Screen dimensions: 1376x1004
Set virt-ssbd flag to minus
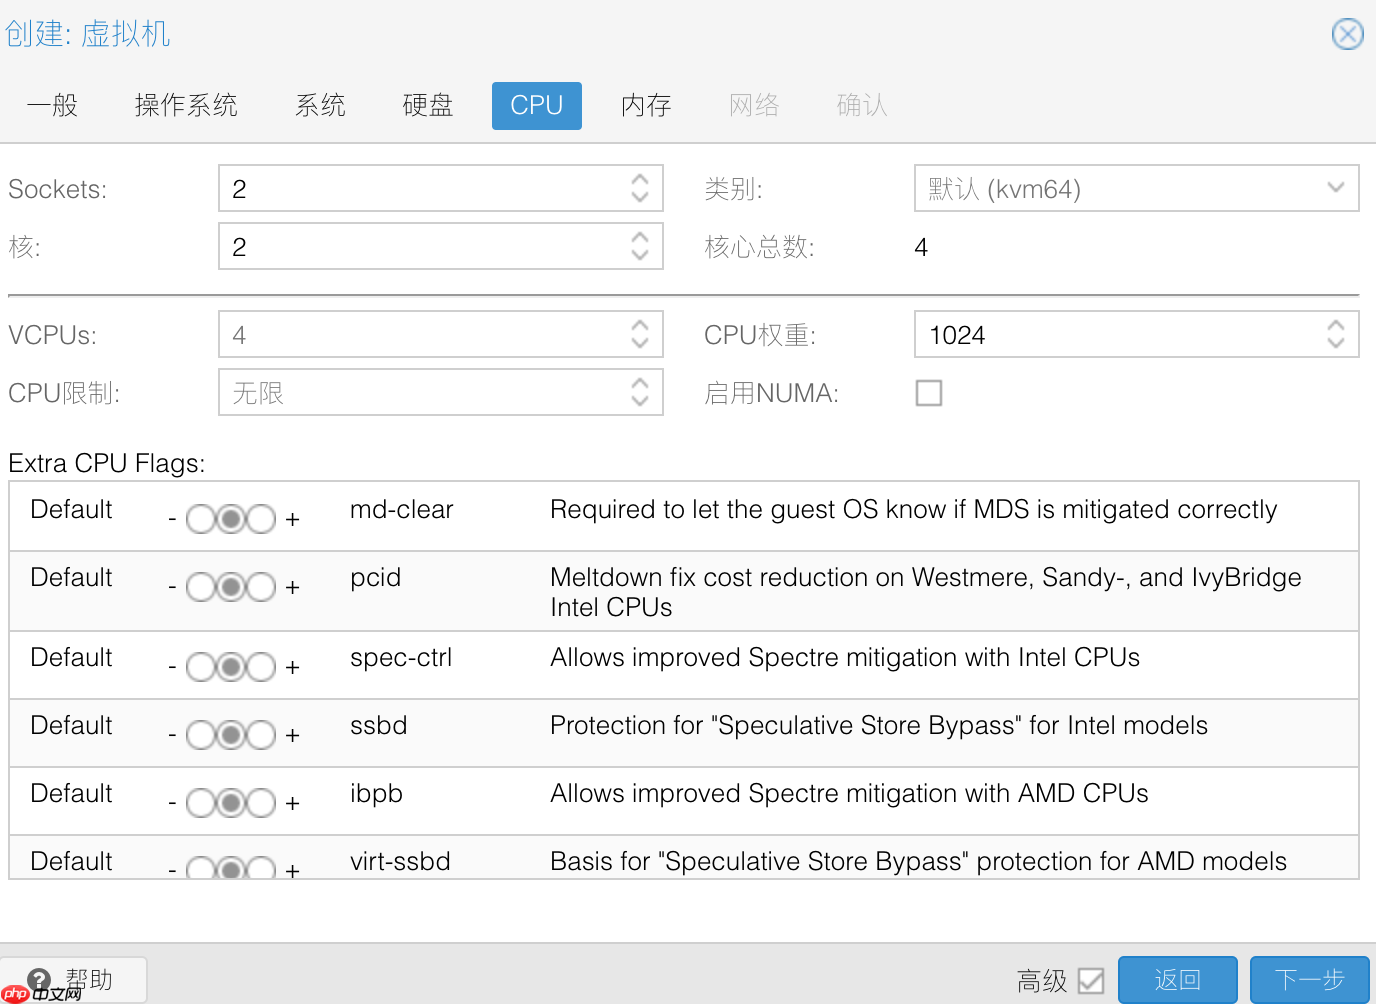click(x=200, y=868)
